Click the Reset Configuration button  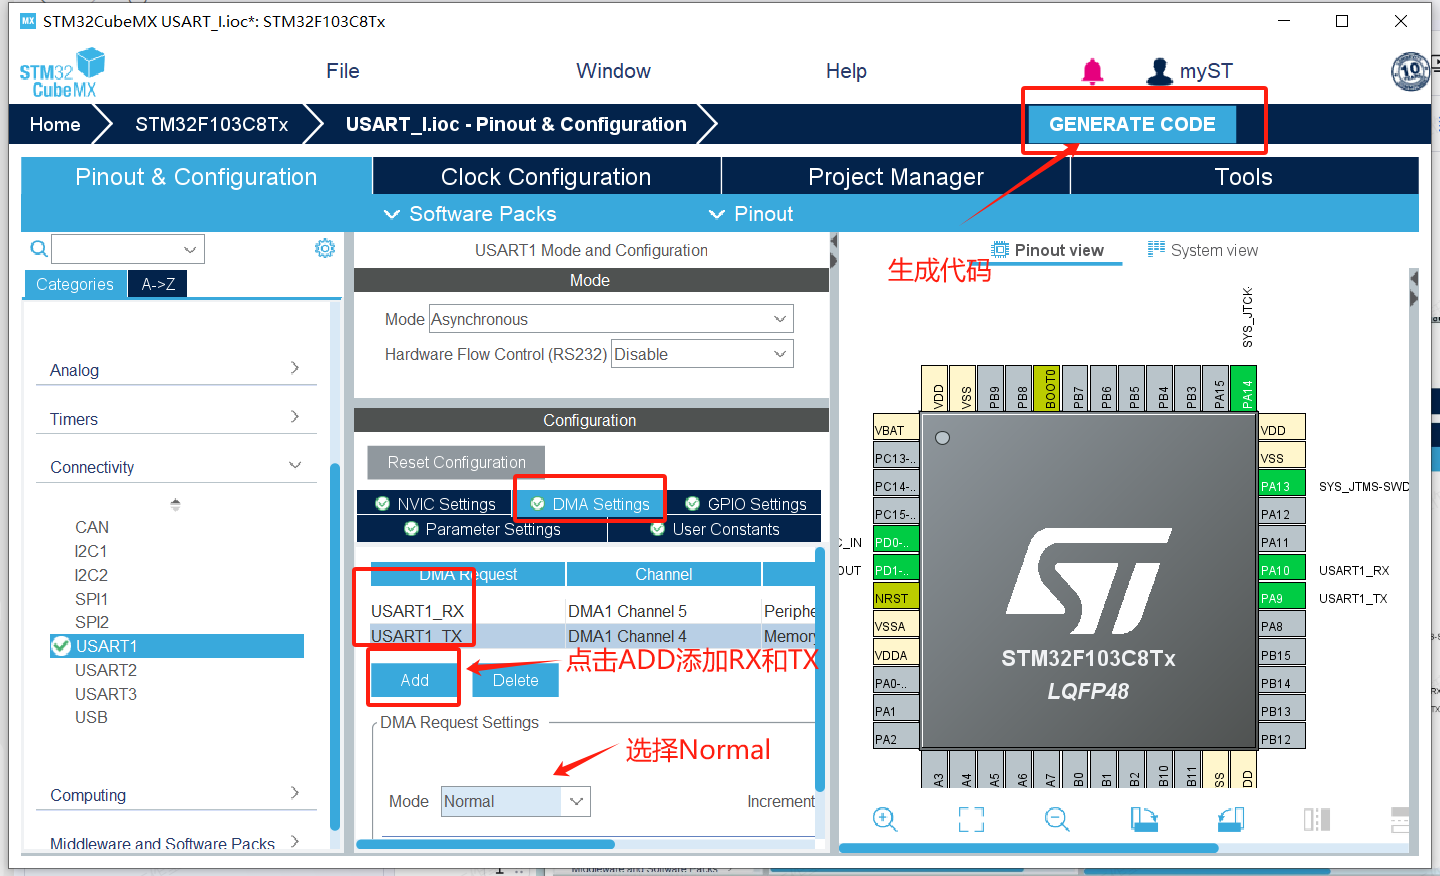coord(456,462)
